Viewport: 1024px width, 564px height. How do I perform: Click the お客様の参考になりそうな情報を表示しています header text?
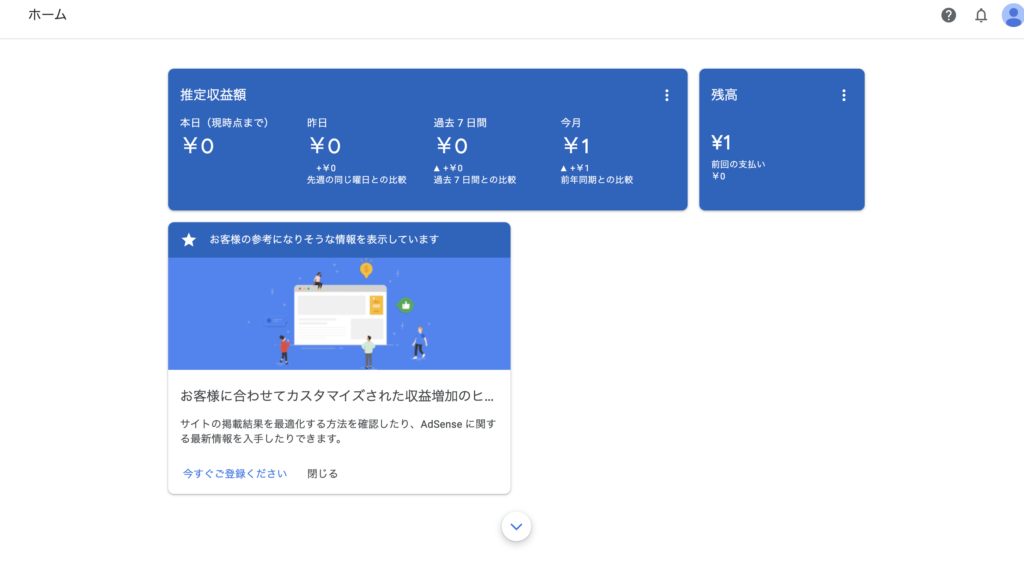coord(324,240)
